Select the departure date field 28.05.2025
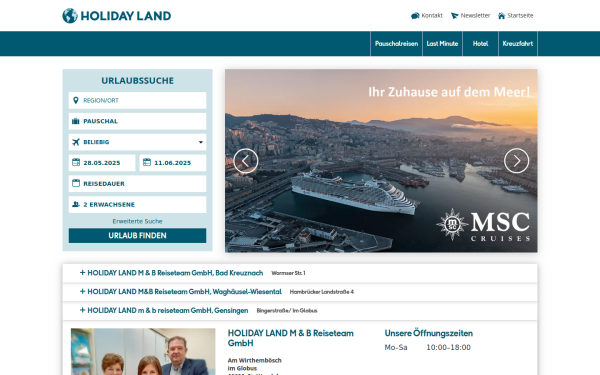 click(102, 163)
